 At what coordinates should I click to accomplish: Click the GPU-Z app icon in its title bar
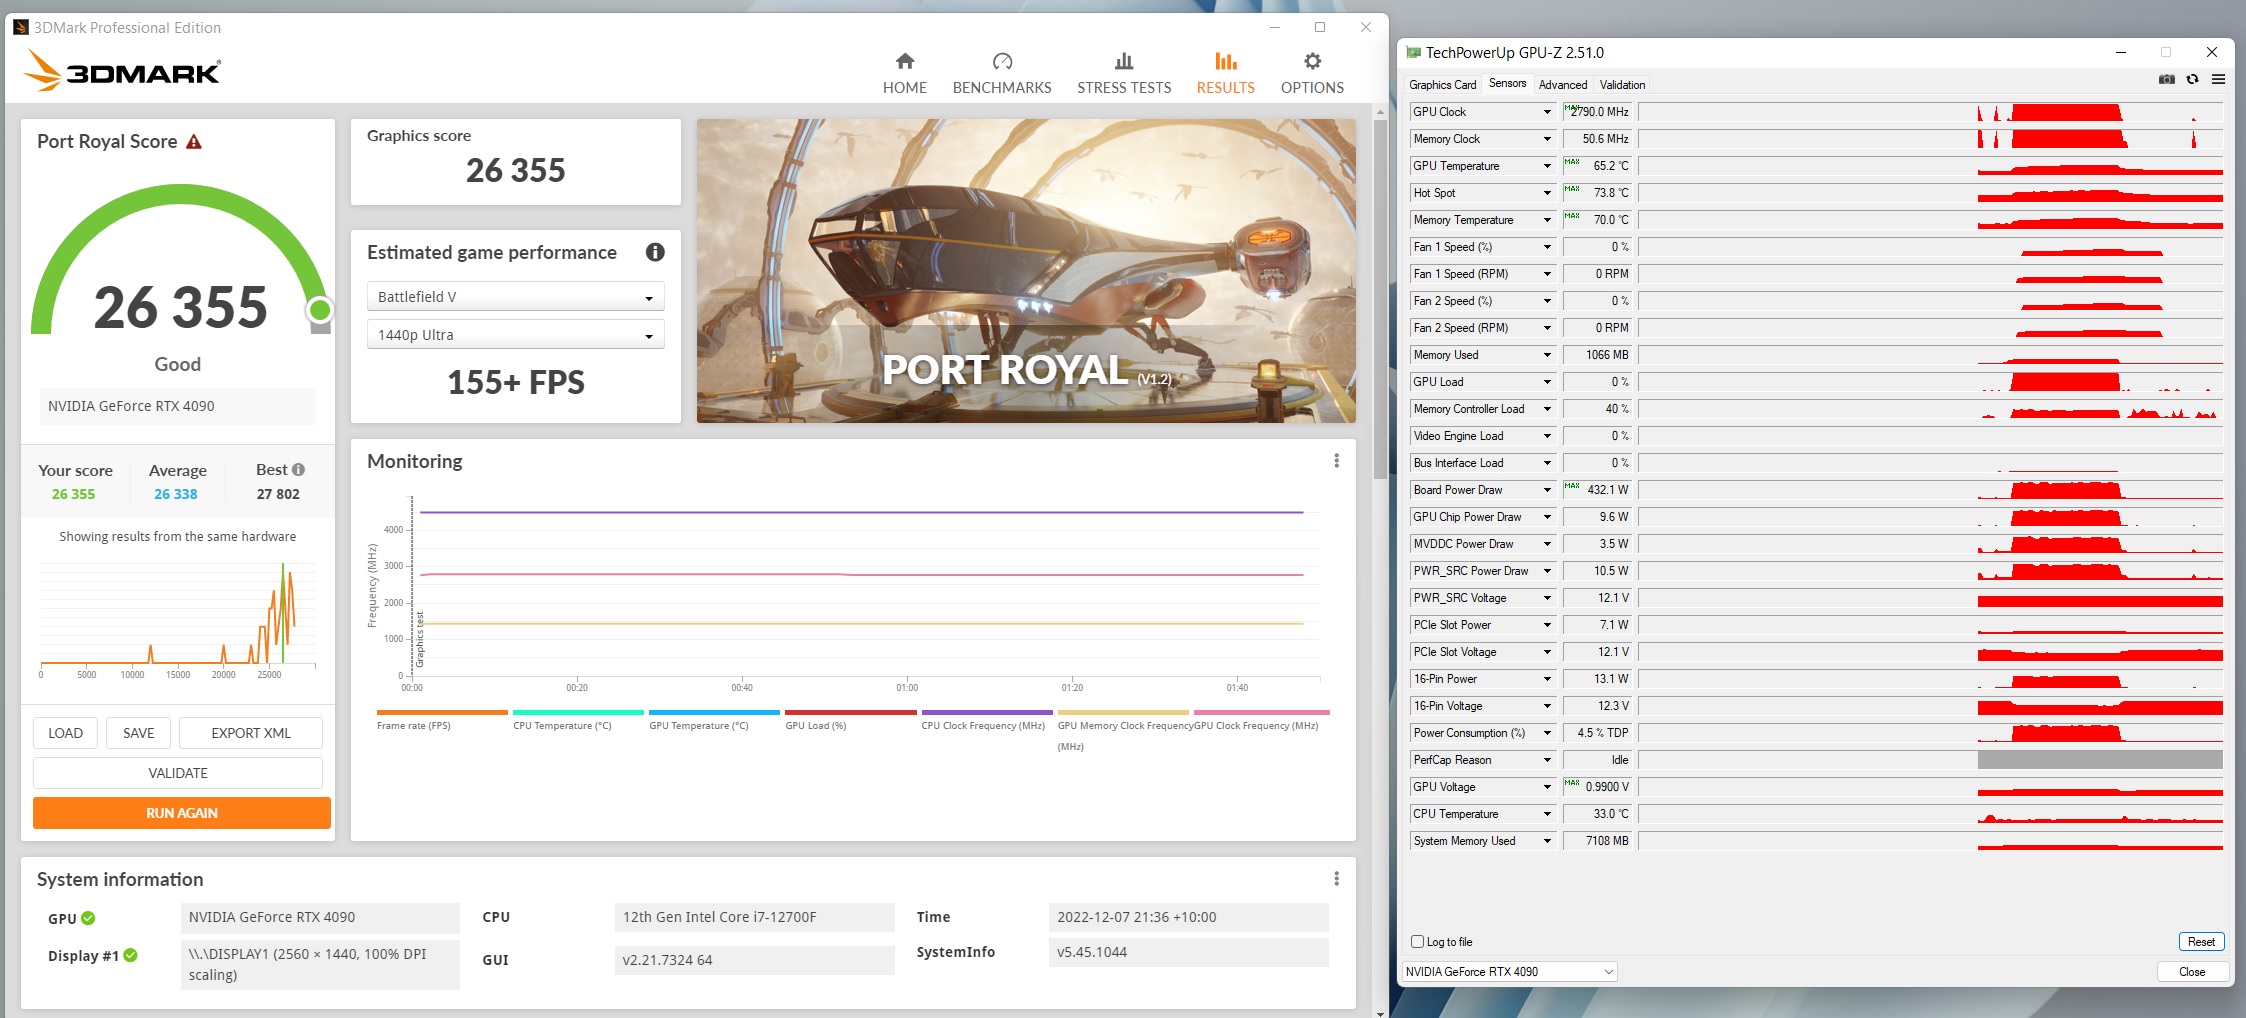click(1413, 53)
